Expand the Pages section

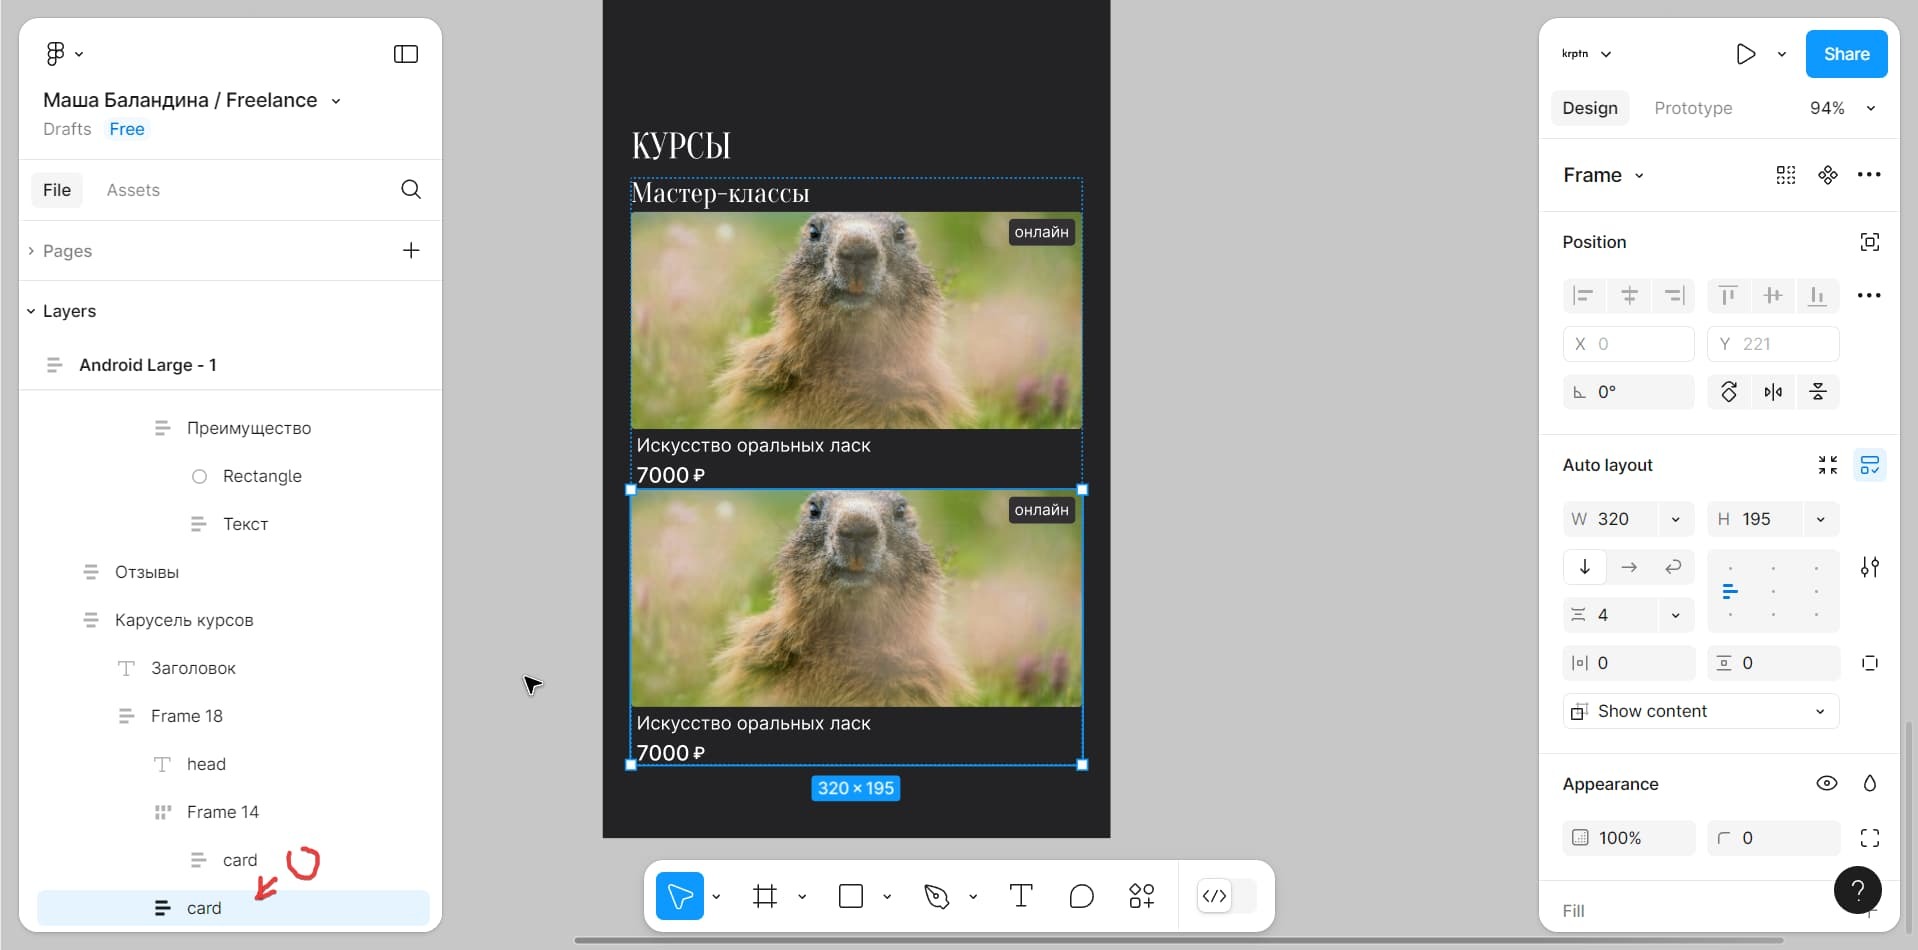pyautogui.click(x=31, y=250)
